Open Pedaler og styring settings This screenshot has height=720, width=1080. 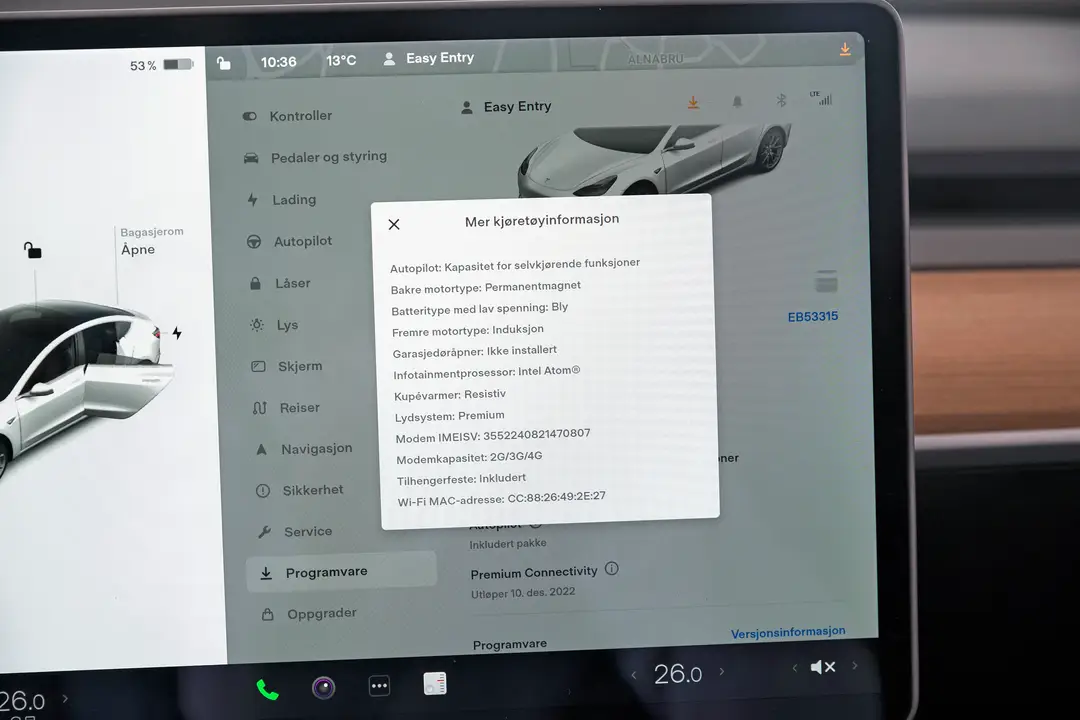315,157
